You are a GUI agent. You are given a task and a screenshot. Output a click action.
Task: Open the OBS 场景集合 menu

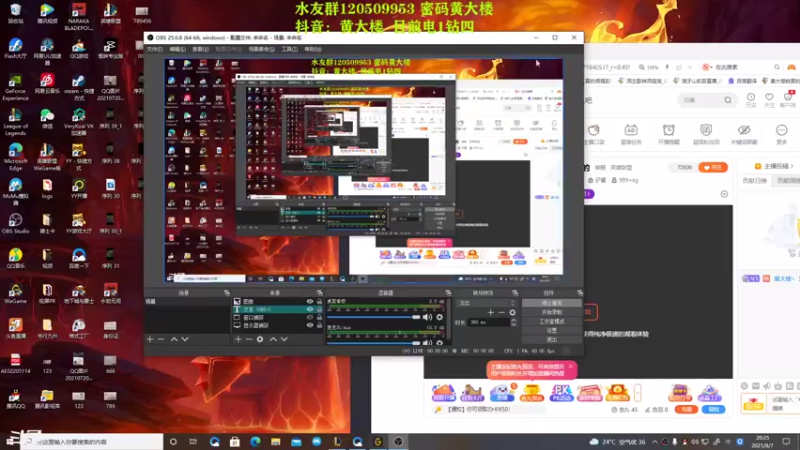pos(262,49)
